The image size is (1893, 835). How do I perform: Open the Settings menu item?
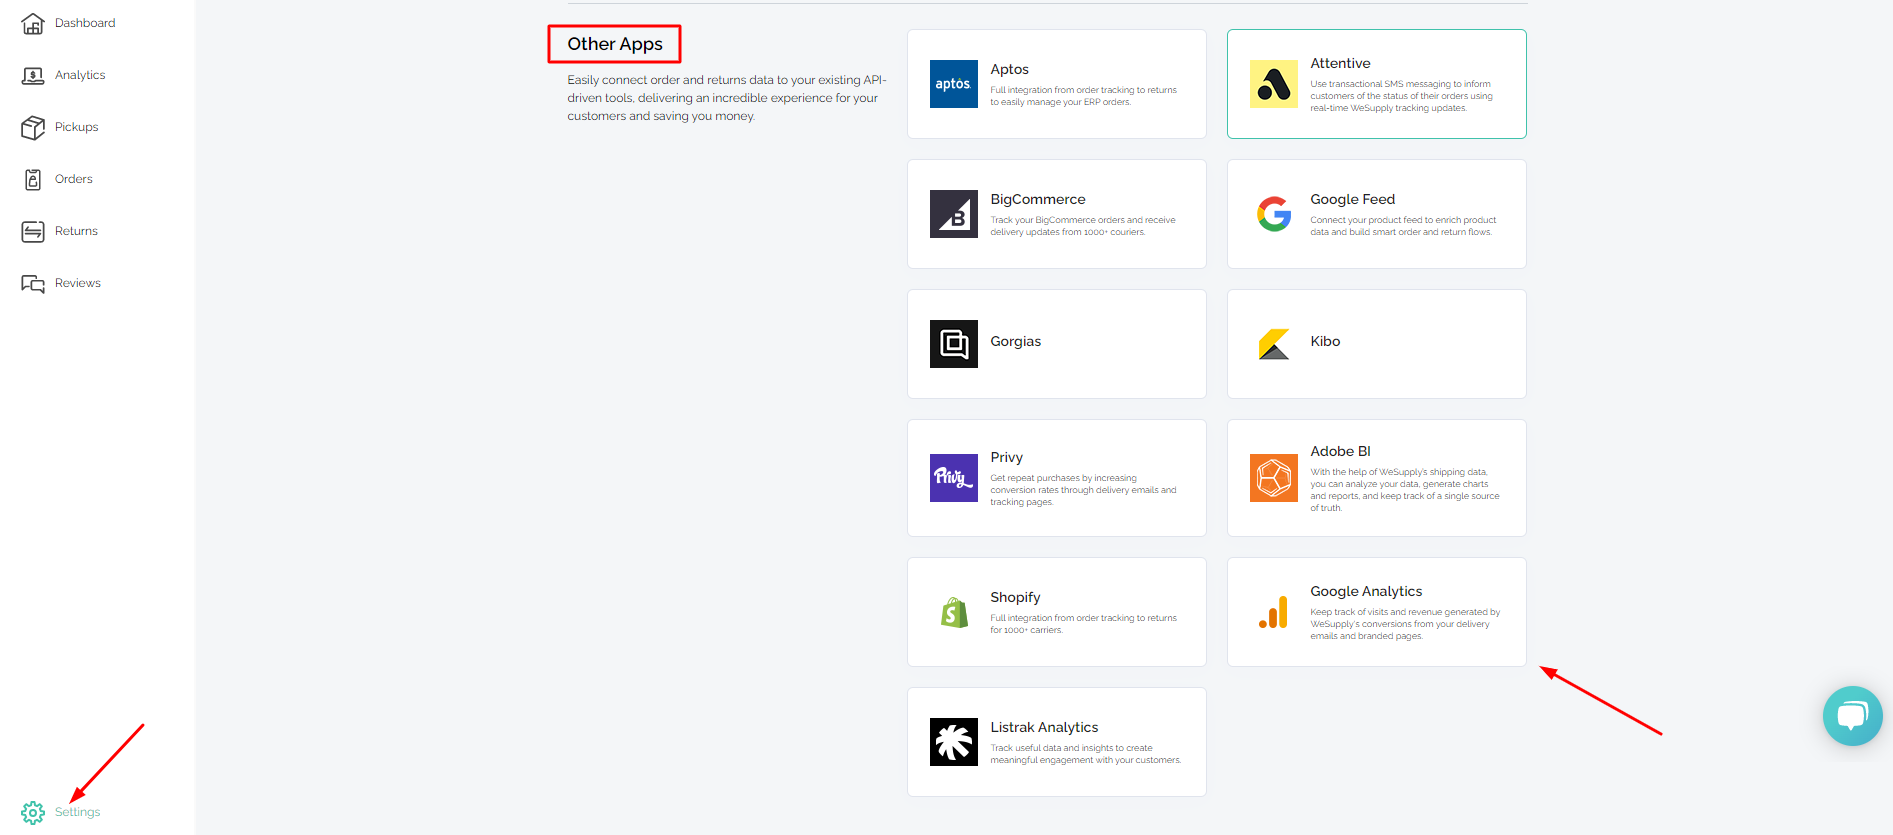click(x=78, y=812)
